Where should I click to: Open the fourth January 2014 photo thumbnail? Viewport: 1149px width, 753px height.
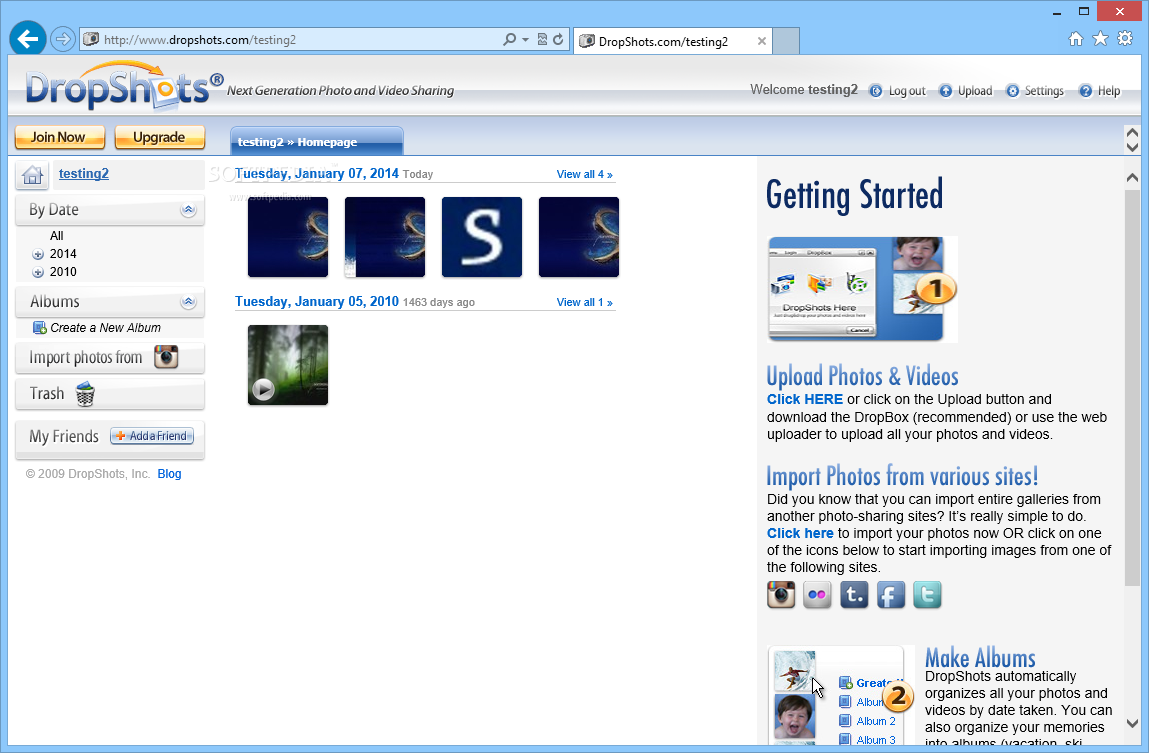pyautogui.click(x=579, y=237)
